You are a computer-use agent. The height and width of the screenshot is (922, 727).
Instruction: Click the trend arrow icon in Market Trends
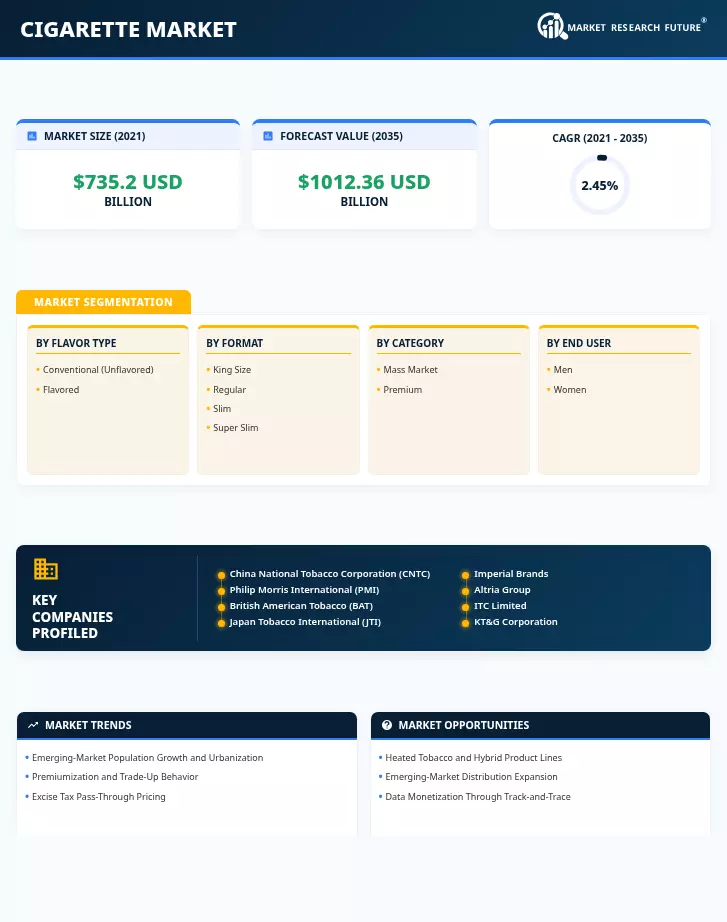33,725
